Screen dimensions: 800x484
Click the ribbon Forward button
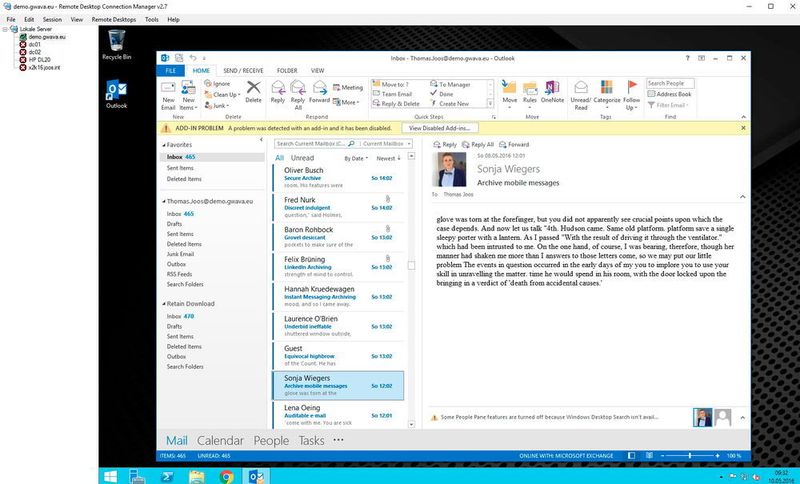(x=319, y=93)
